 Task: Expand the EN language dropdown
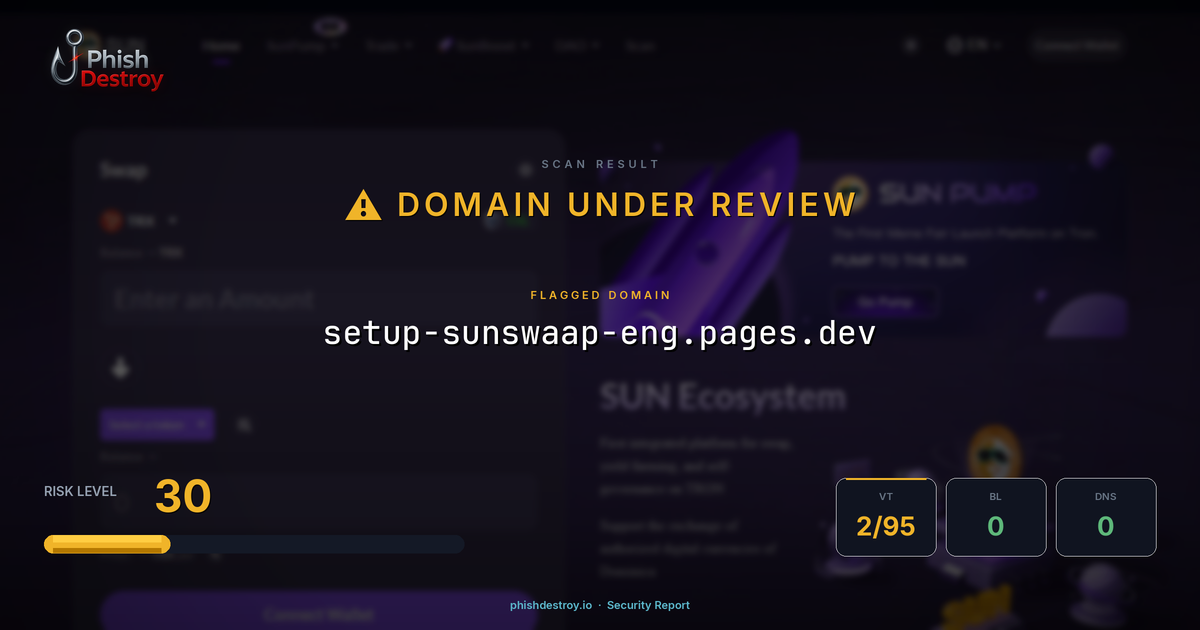(977, 44)
